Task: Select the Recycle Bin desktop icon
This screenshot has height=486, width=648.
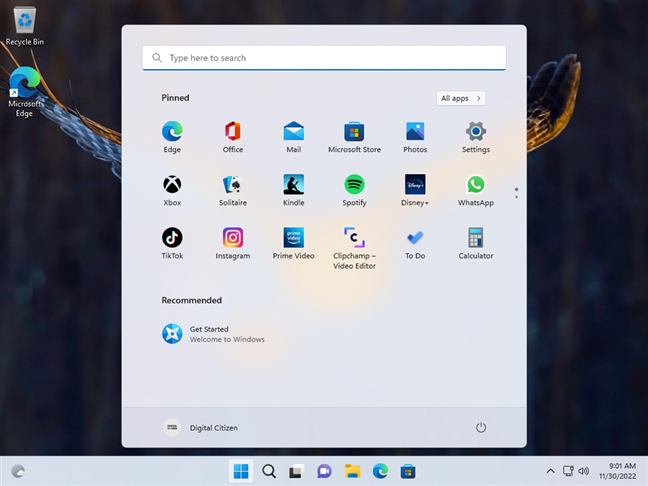Action: tap(25, 26)
